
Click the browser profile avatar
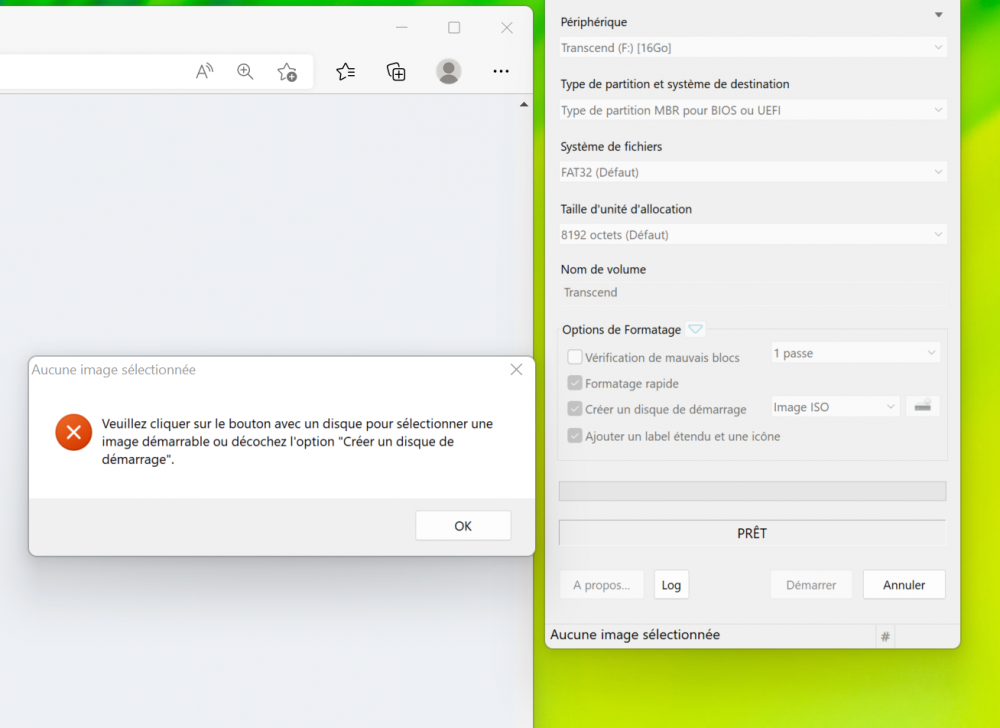click(x=448, y=71)
